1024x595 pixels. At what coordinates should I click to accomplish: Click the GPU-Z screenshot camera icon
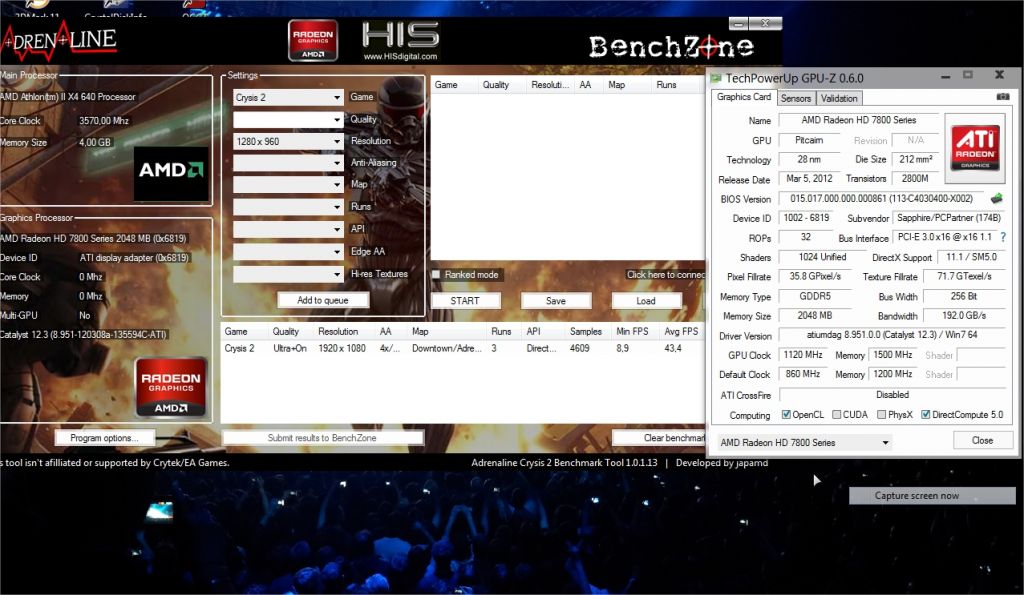(x=1002, y=97)
